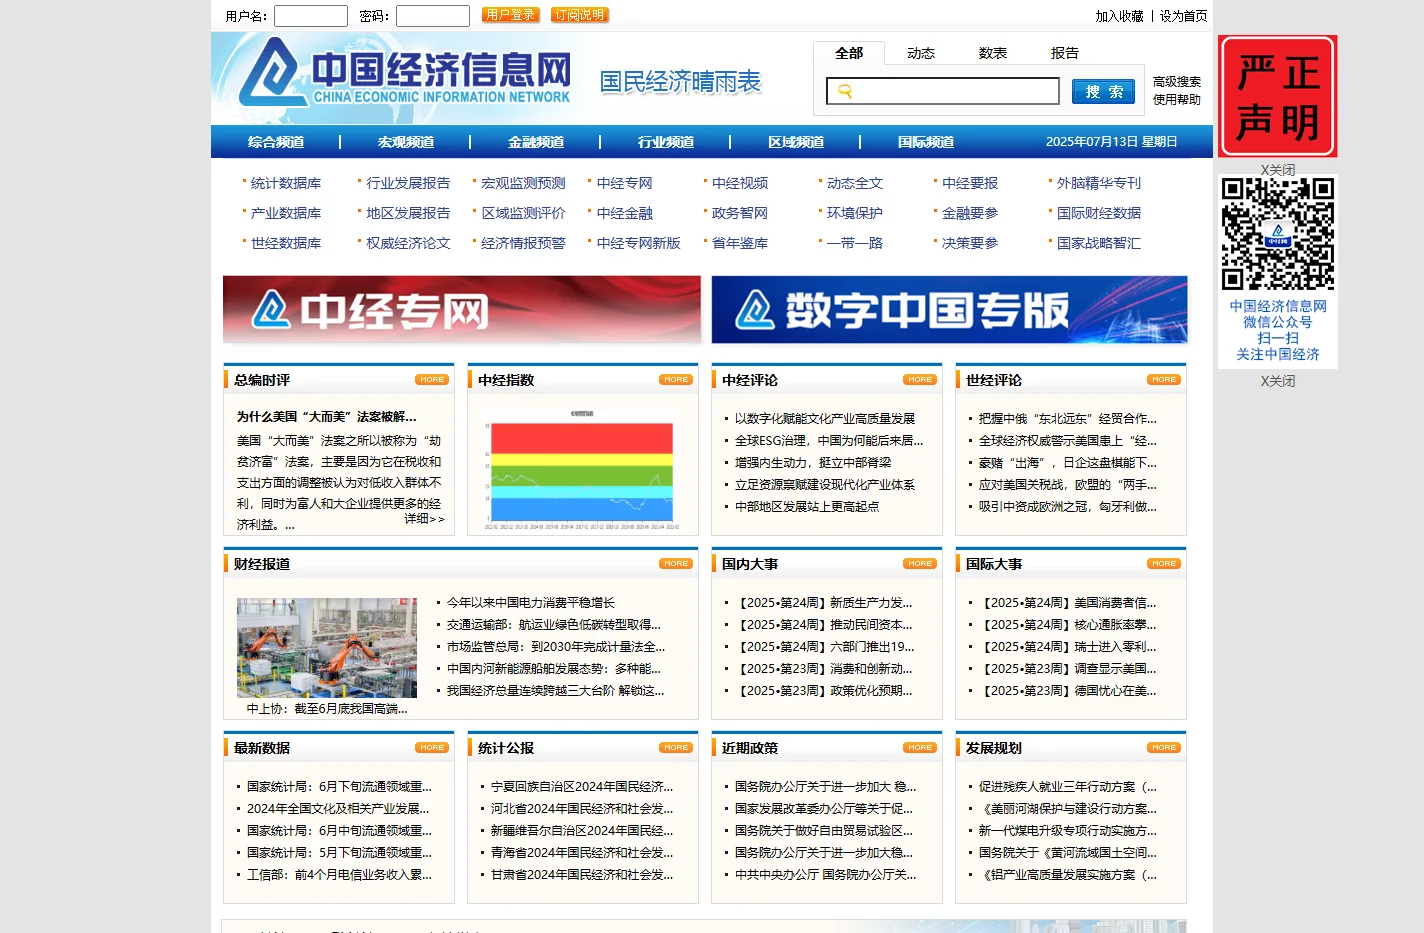
Task: Click MORE icon in 中经评论 panel
Action: pos(920,380)
